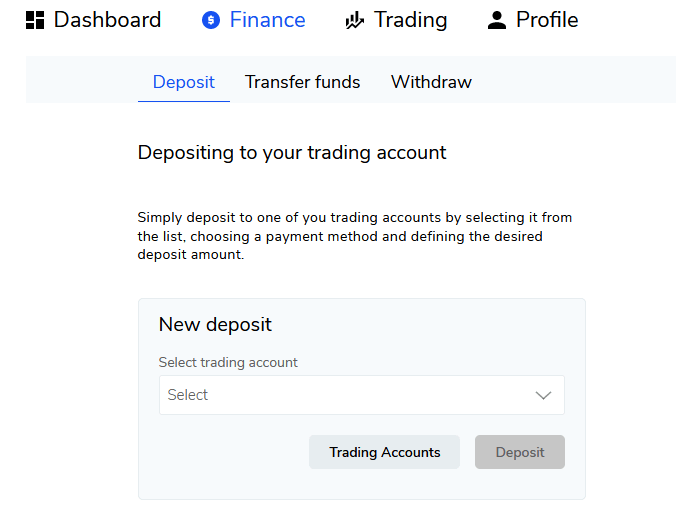The width and height of the screenshot is (676, 507).
Task: Open the Select trading account dropdown
Action: [x=362, y=395]
